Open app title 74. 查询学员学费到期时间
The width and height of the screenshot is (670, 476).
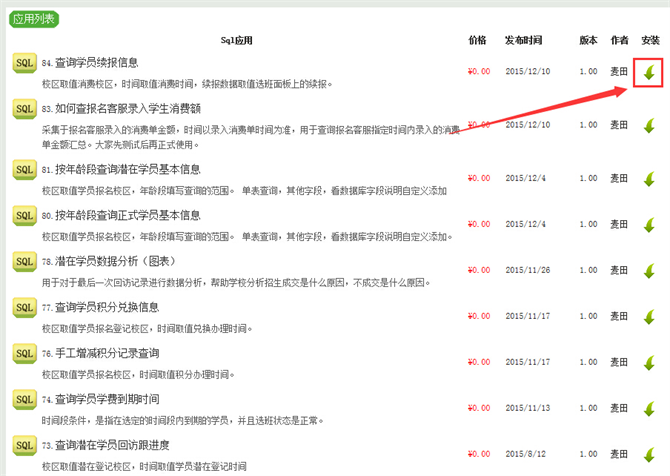pyautogui.click(x=100, y=400)
